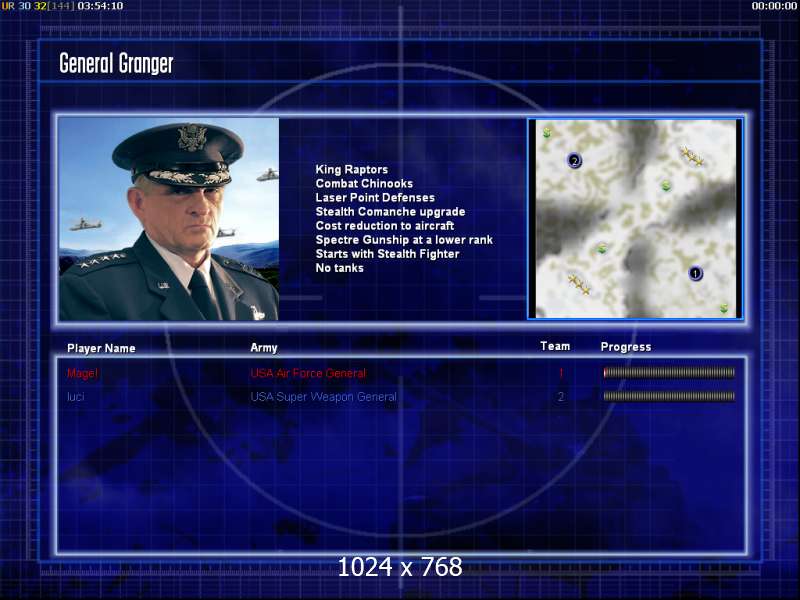Screen dimensions: 800x600
Task: Click 'USA Air Force General' army entry
Action: point(308,373)
